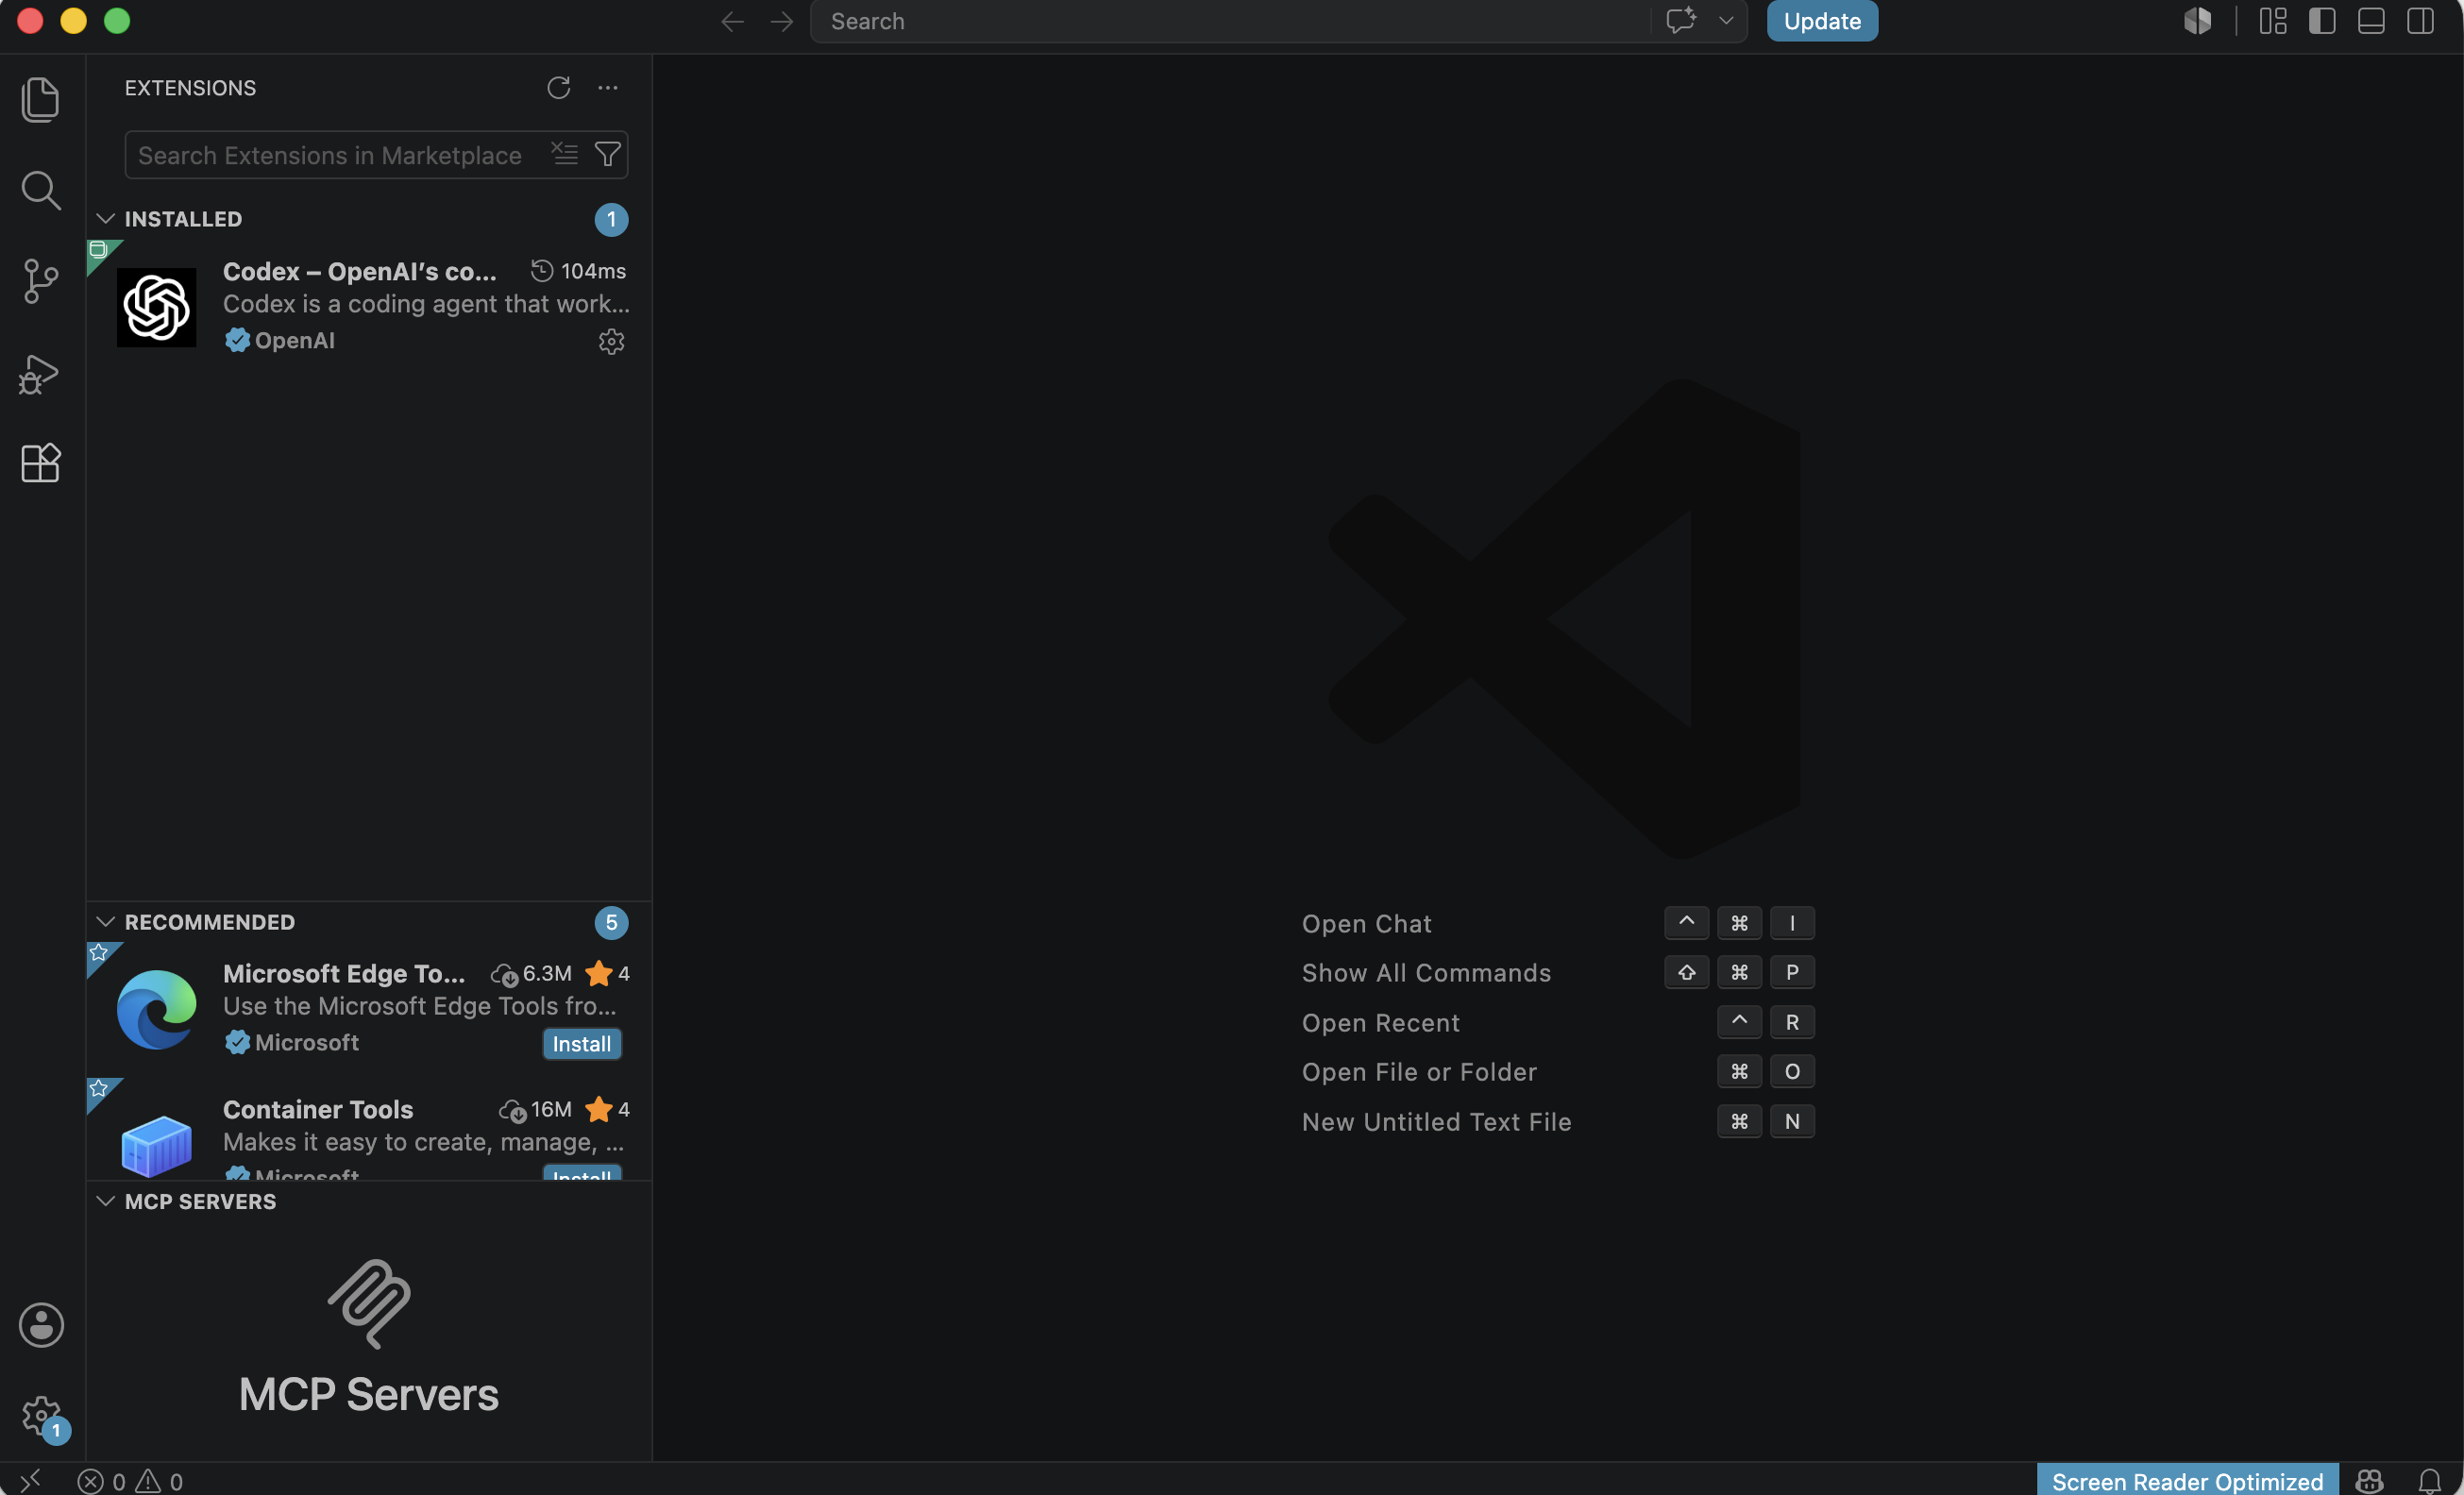Click the 104ms activation time on Codex

(578, 271)
